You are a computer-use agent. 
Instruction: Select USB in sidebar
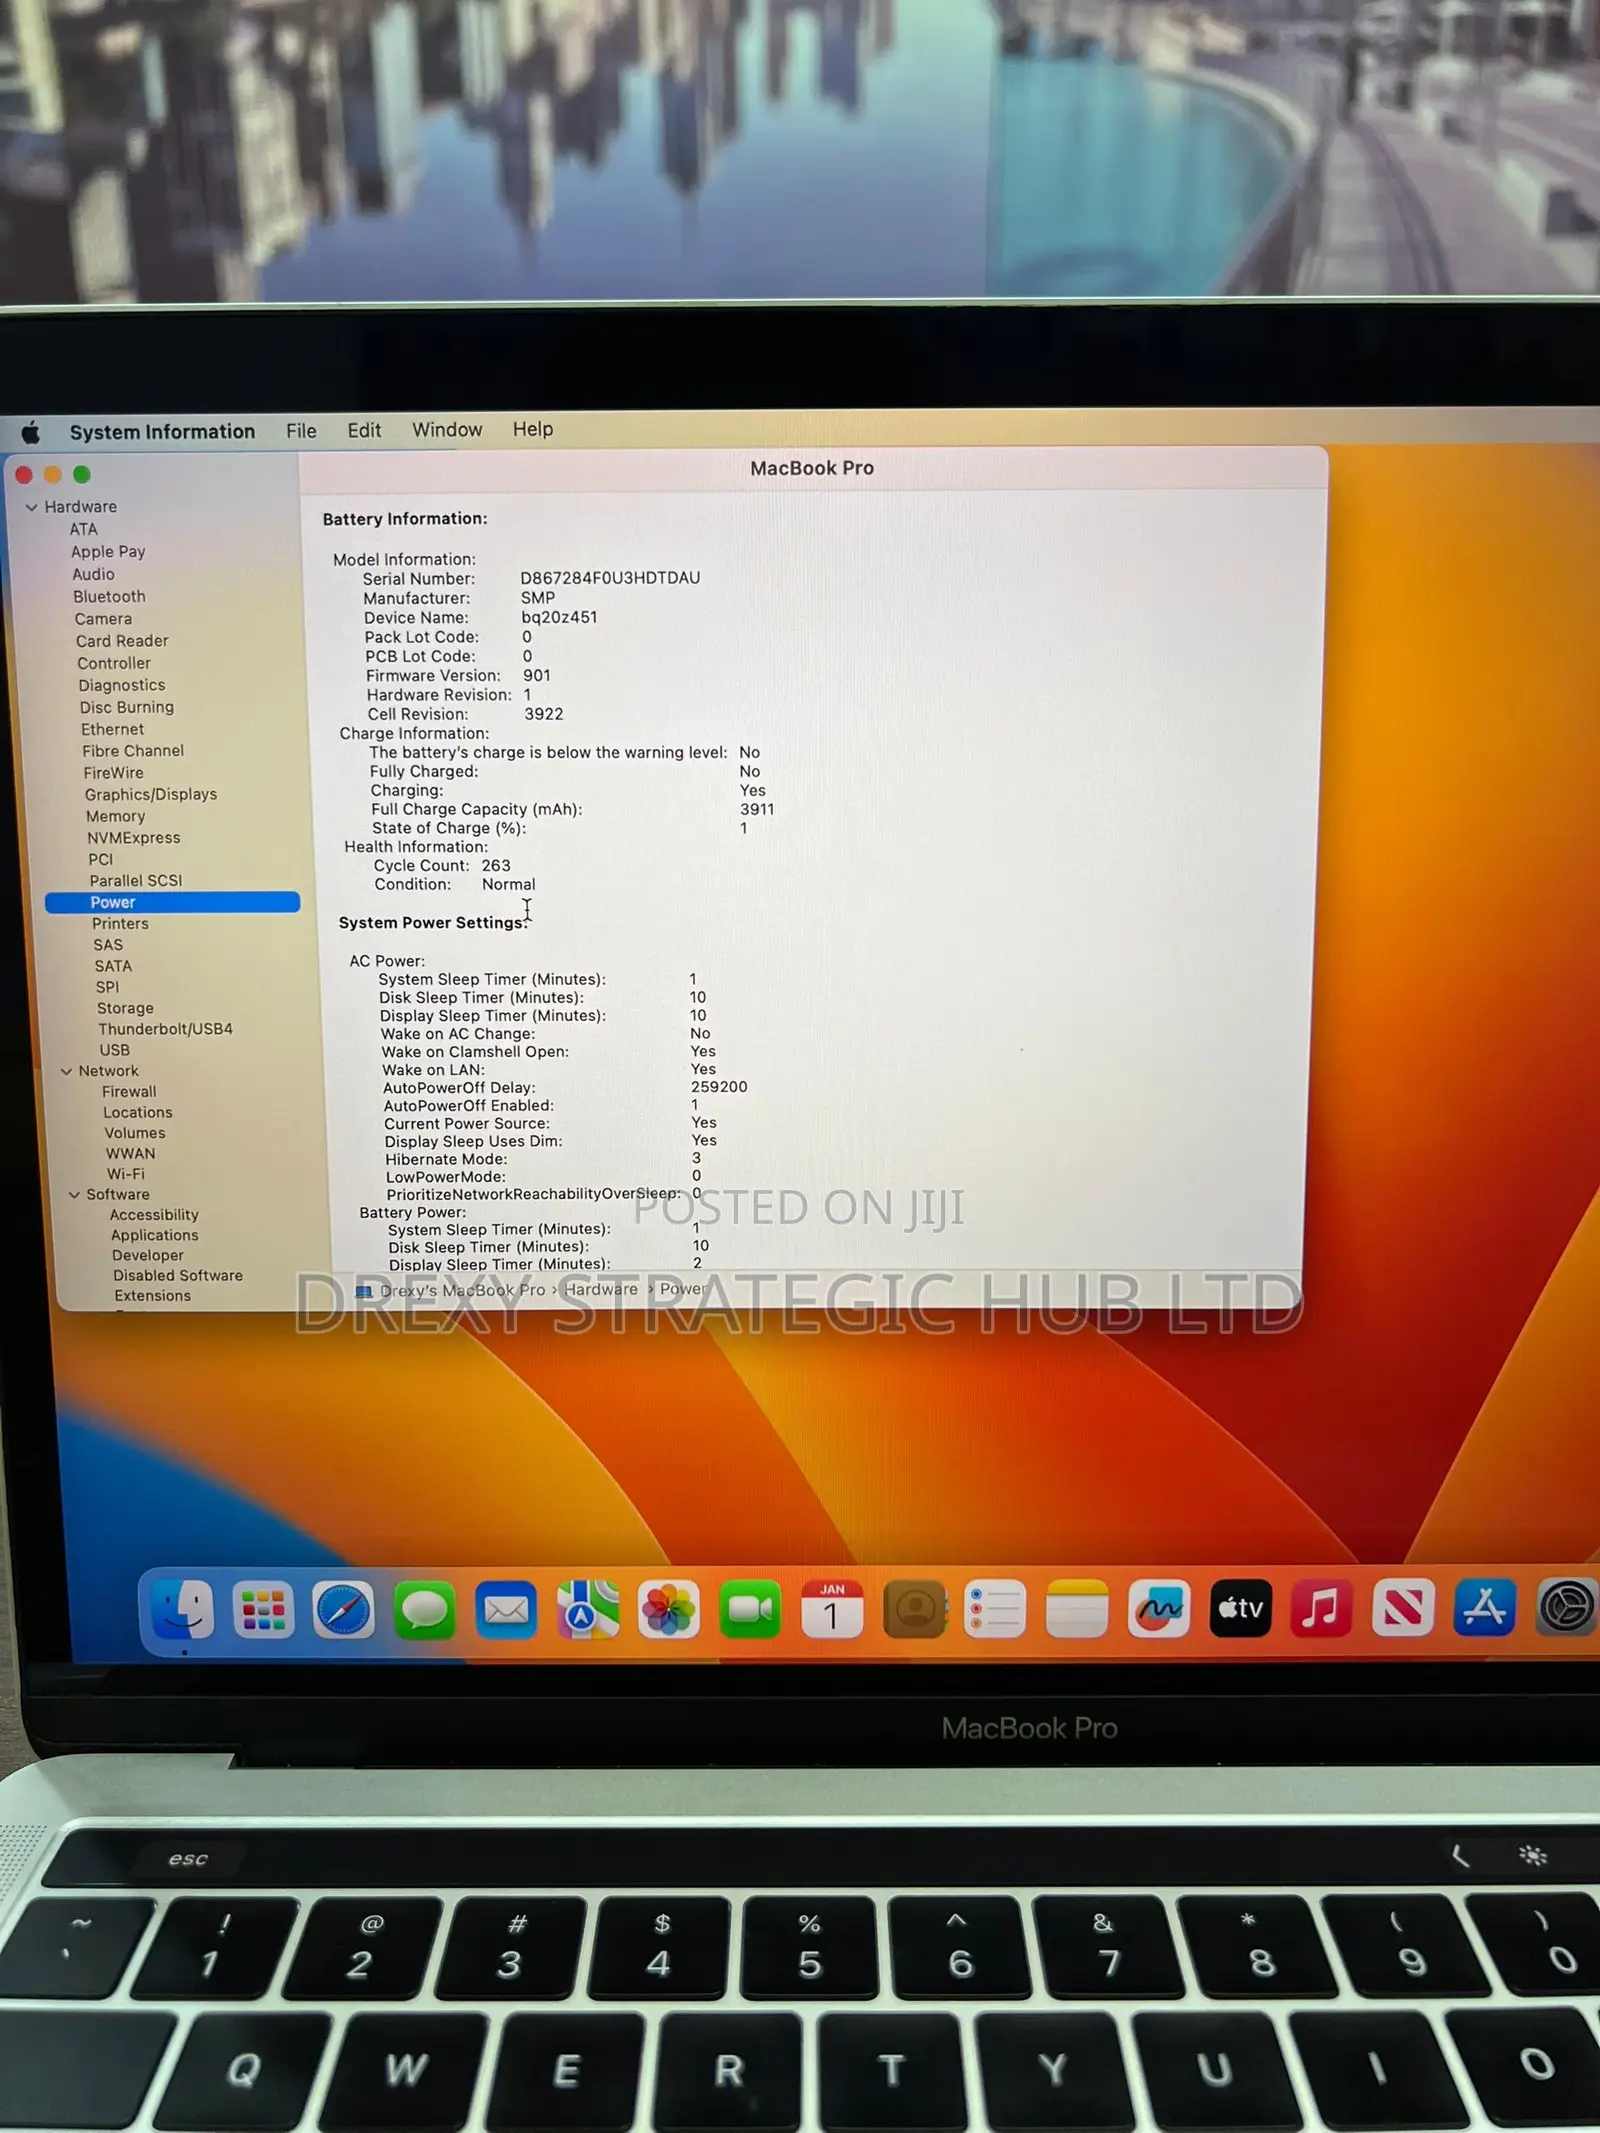coord(115,1050)
